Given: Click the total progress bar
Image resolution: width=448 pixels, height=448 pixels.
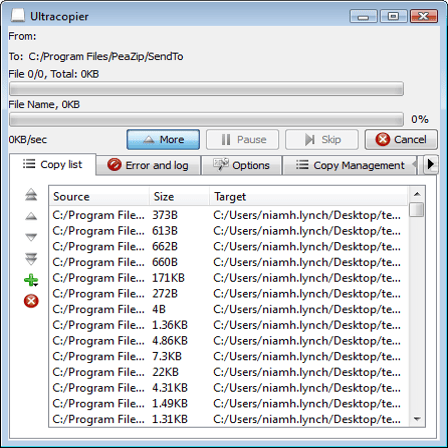Looking at the screenshot, I should (206, 89).
